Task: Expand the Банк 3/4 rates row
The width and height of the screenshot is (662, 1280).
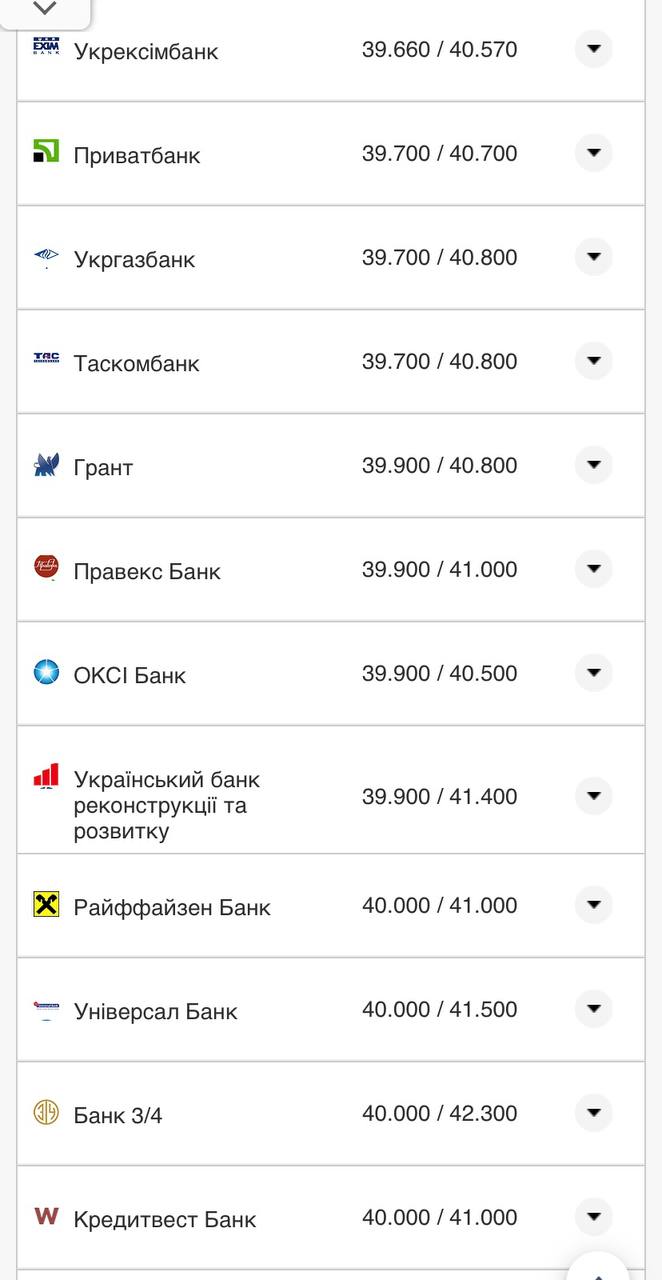Action: coord(593,1110)
